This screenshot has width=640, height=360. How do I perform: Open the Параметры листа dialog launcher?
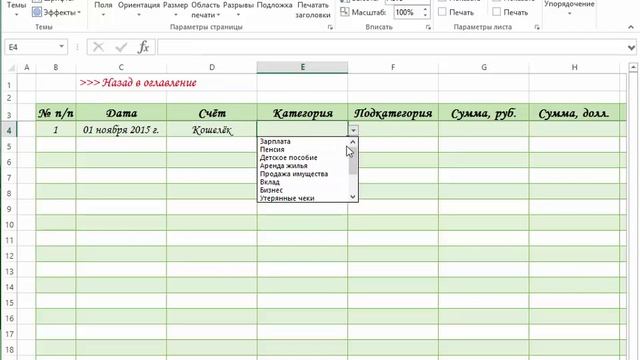pos(537,27)
